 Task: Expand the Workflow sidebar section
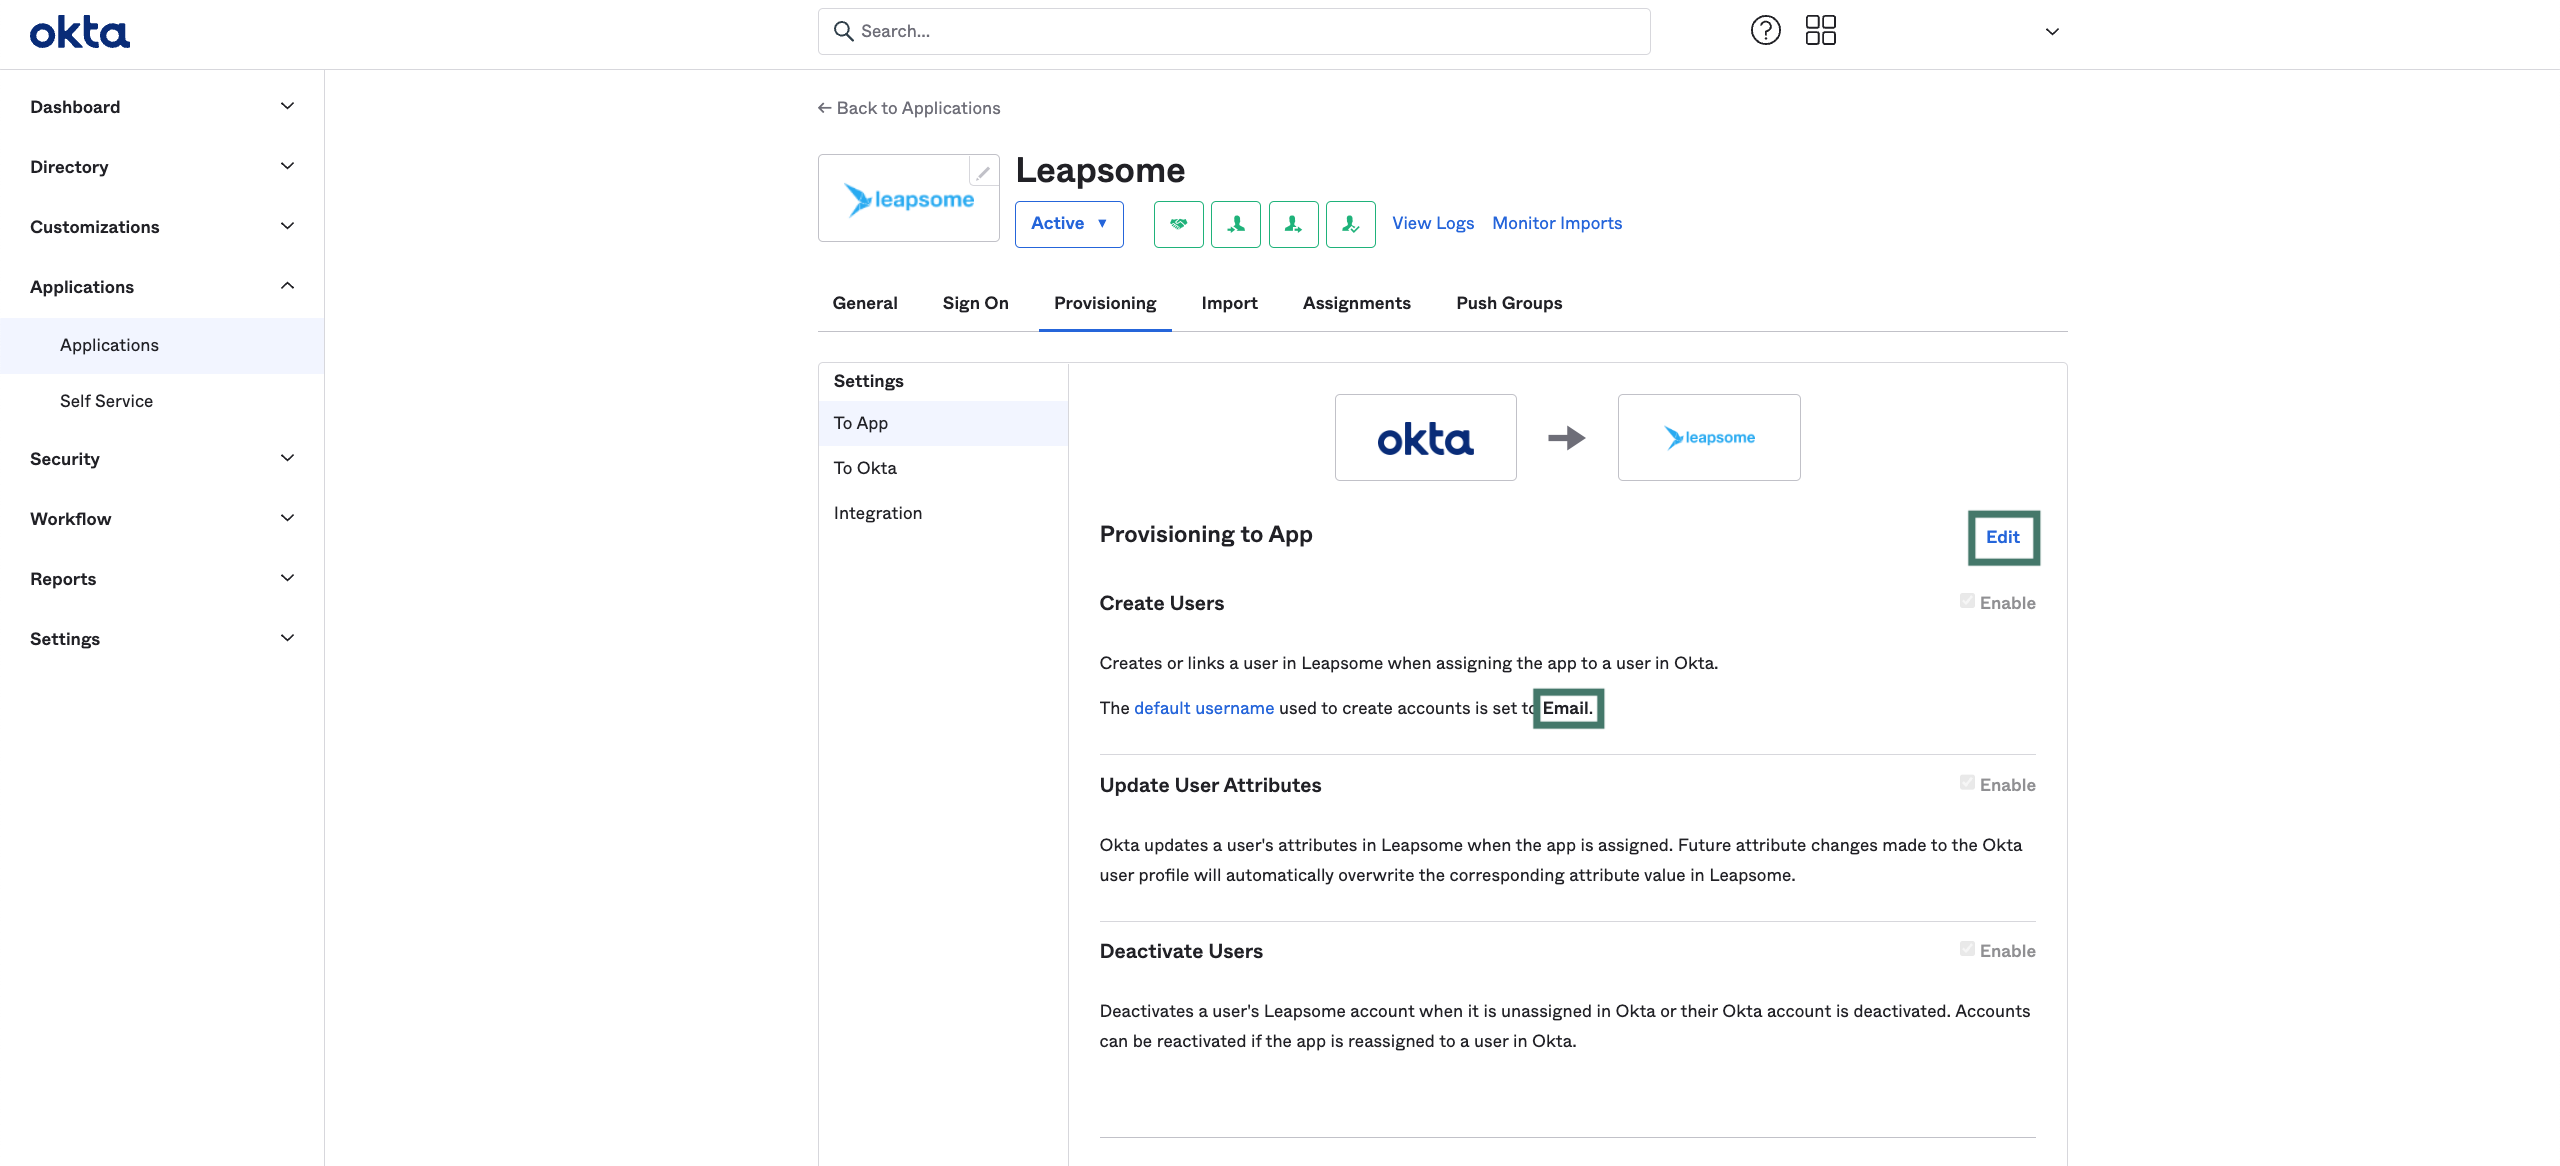(x=287, y=519)
